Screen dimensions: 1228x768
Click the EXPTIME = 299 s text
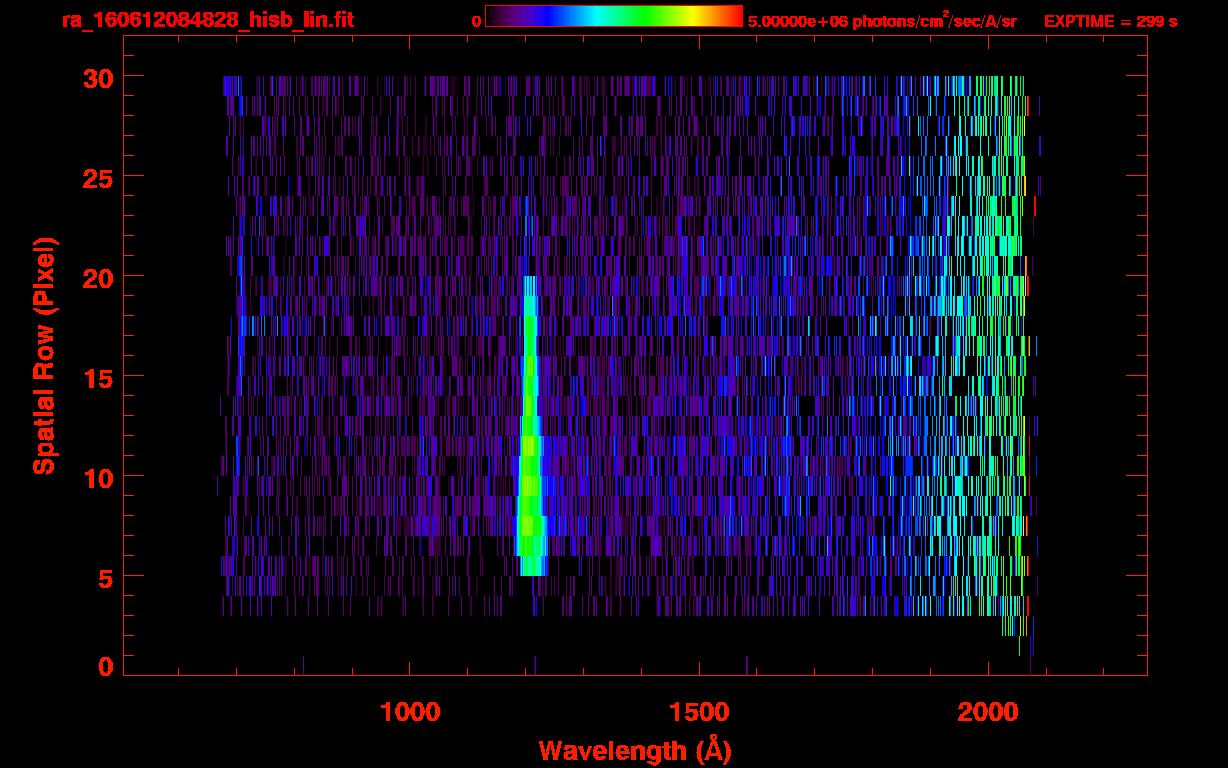(1110, 21)
